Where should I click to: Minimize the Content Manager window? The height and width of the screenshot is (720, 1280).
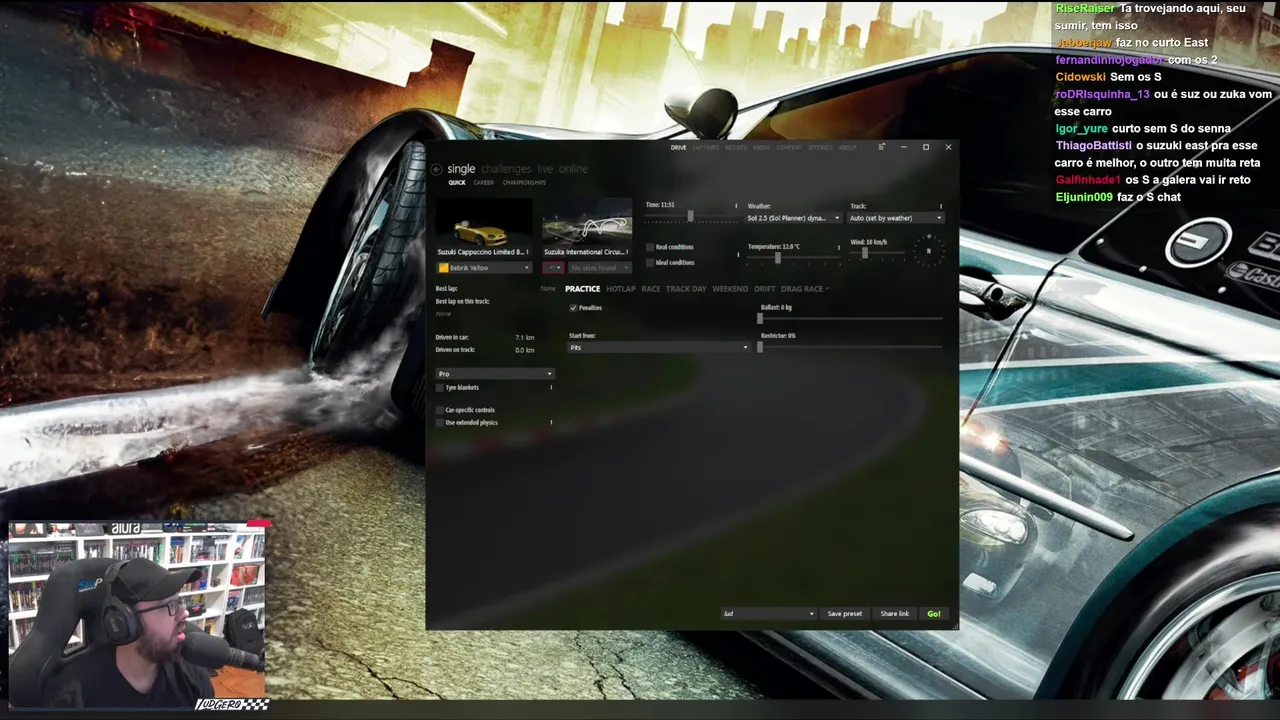(x=903, y=147)
